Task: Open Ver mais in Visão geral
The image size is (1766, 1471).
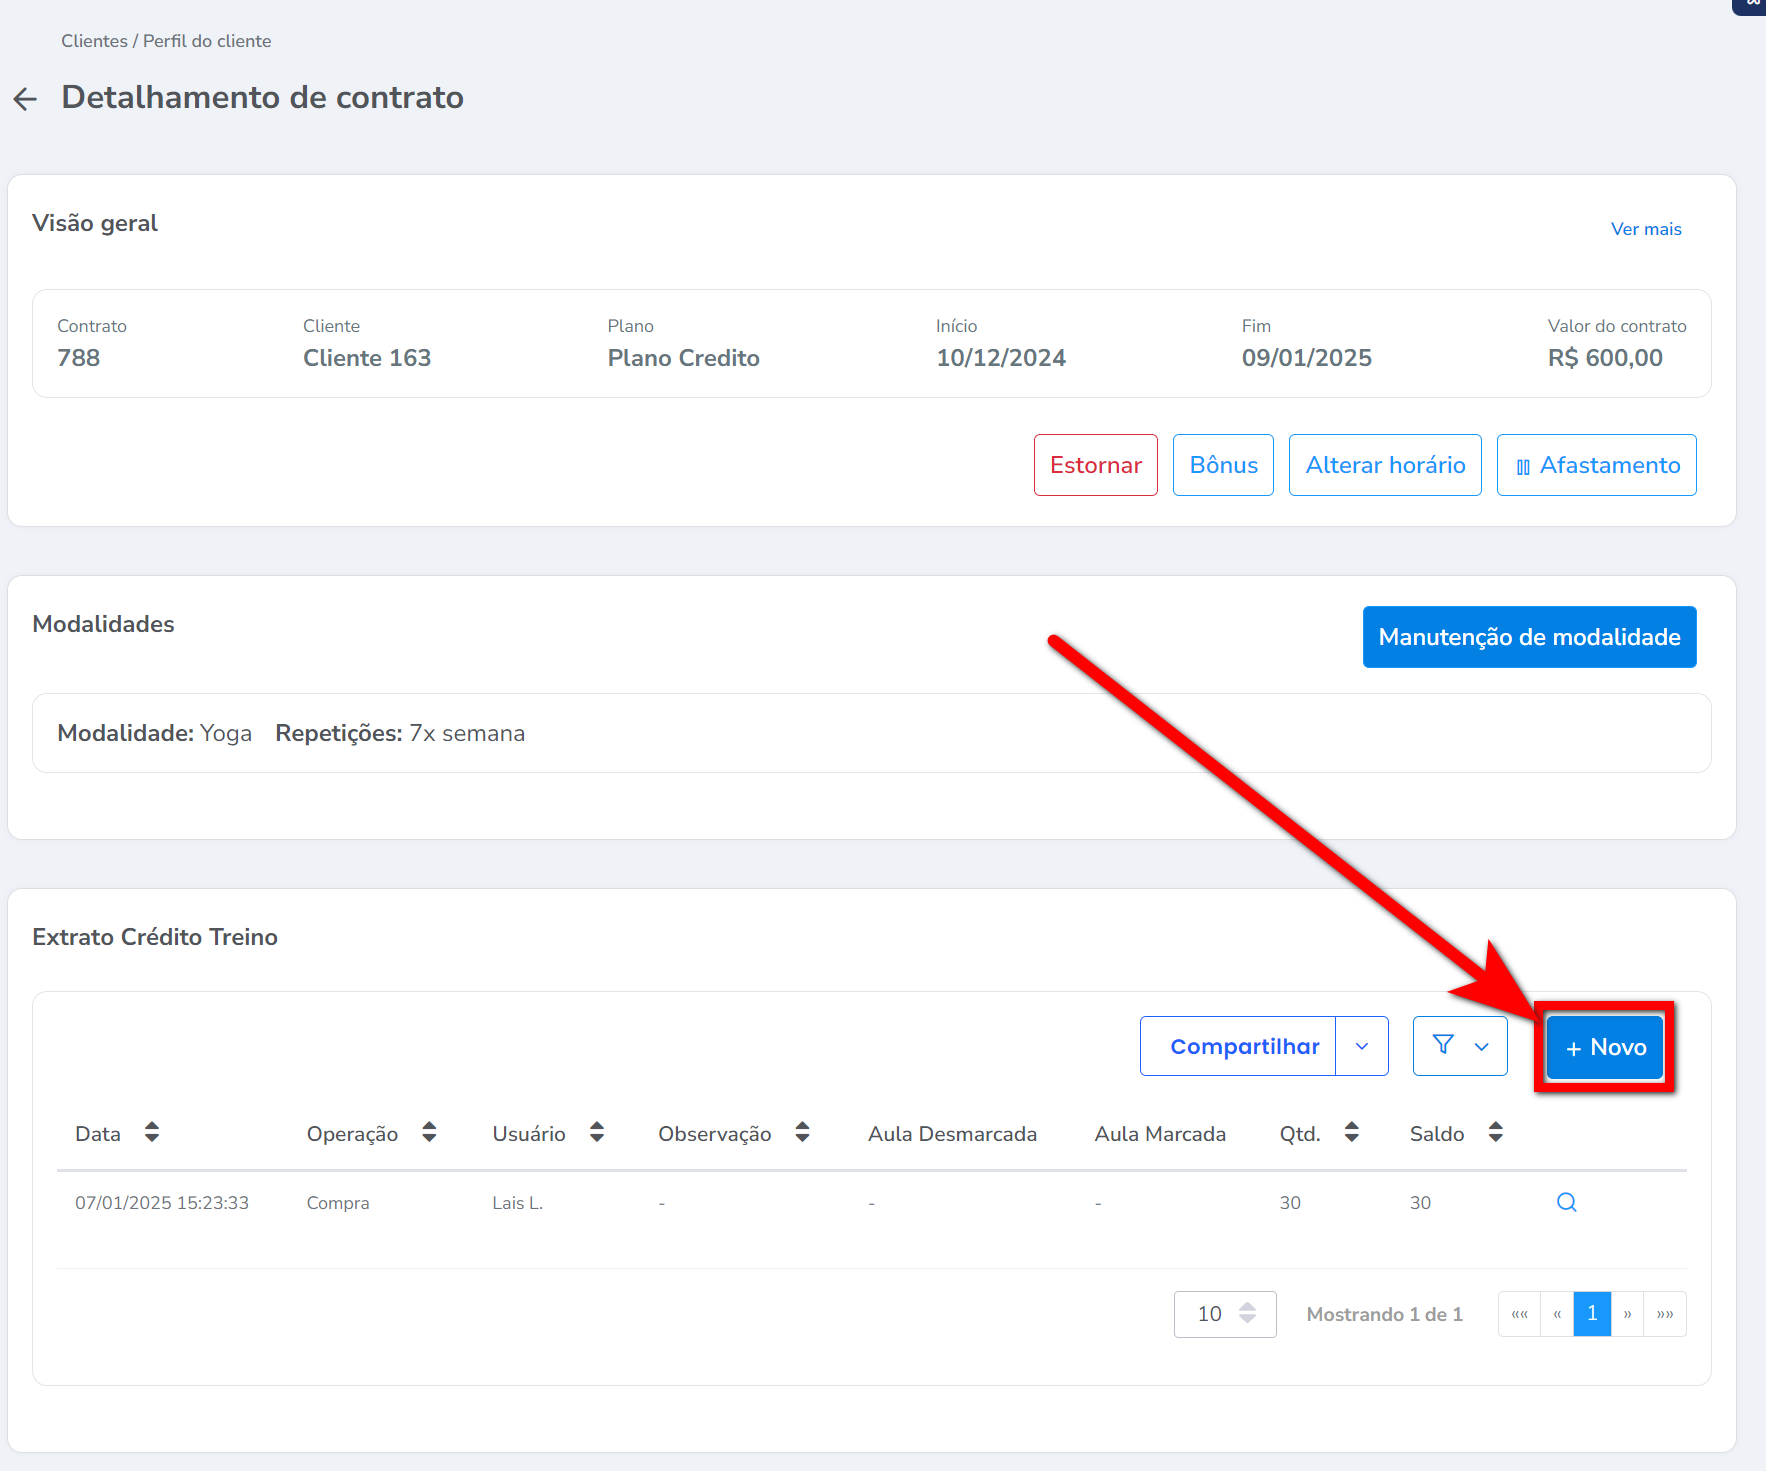Action: pos(1645,229)
